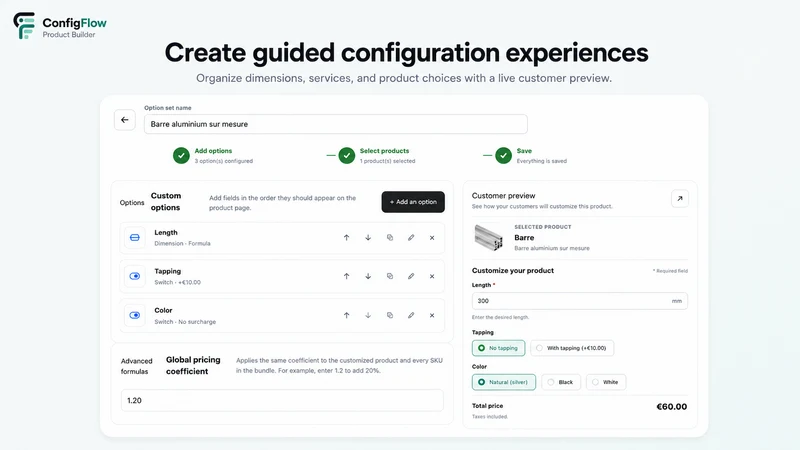Edit the Tapping option
The height and width of the screenshot is (450, 800).
pyautogui.click(x=411, y=277)
